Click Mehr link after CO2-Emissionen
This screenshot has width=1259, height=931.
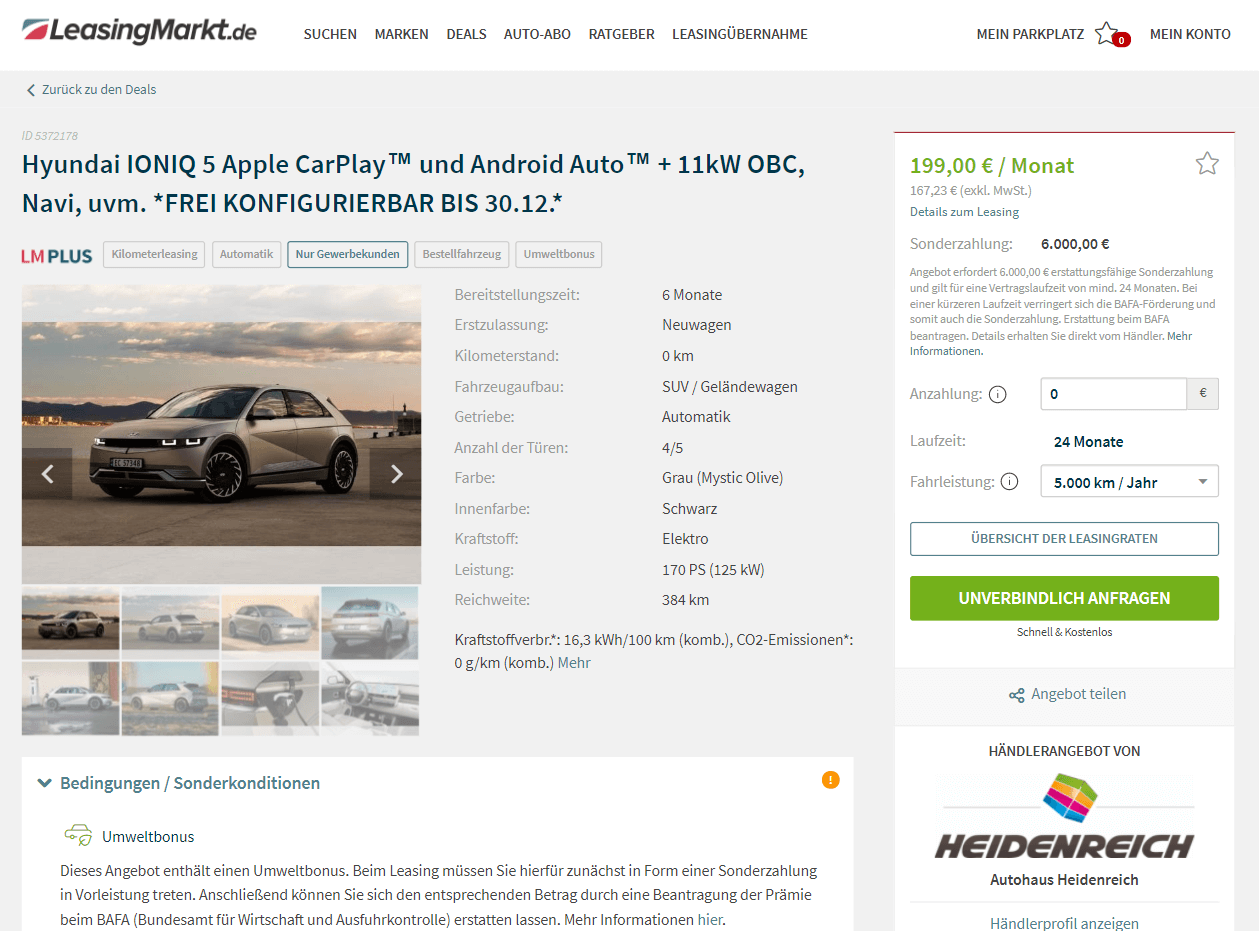click(574, 663)
